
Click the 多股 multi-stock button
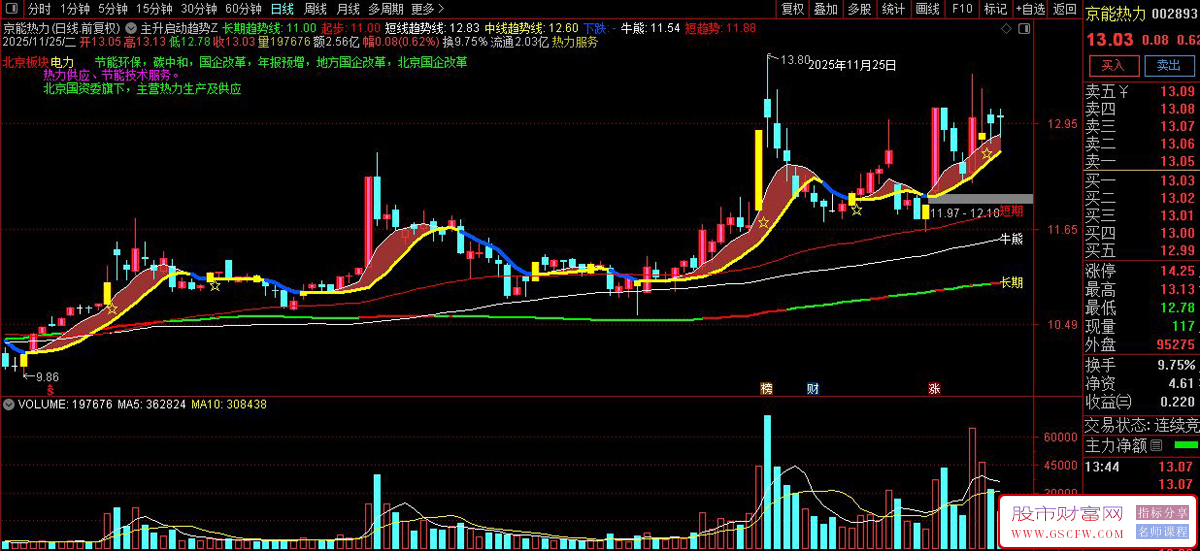click(859, 9)
